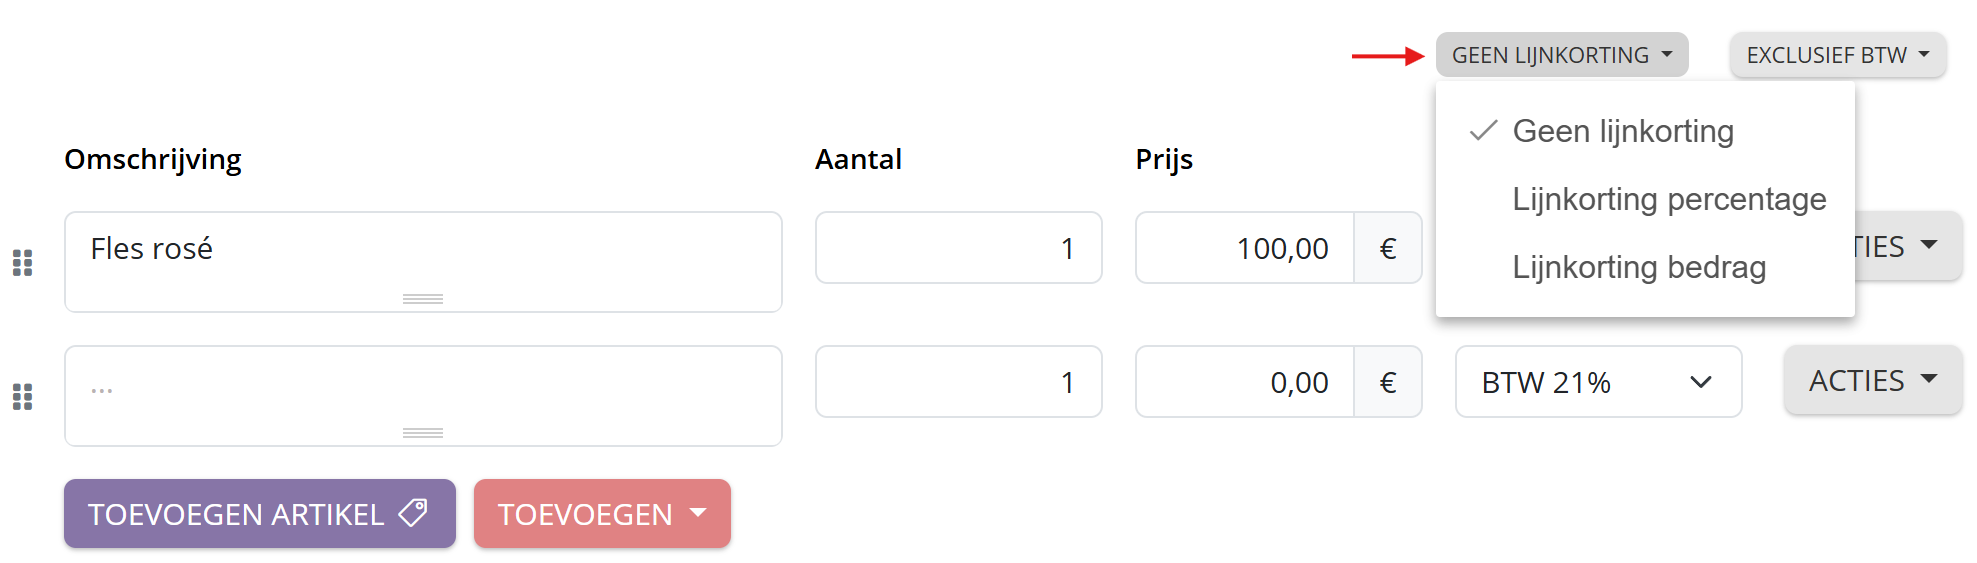1977x563 pixels.
Task: Click resize grip of Fles rosé description
Action: 423,299
